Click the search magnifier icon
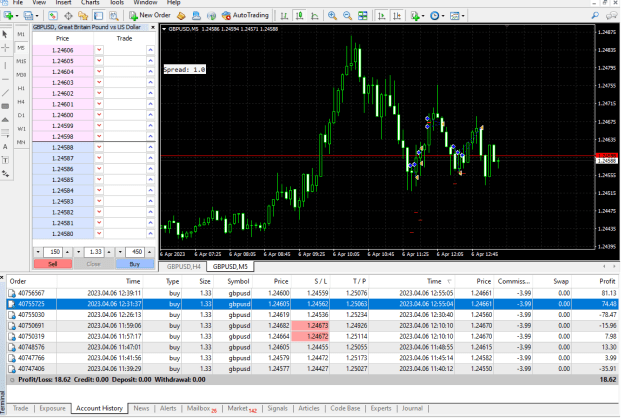This screenshot has height=418, width=625. [595, 16]
